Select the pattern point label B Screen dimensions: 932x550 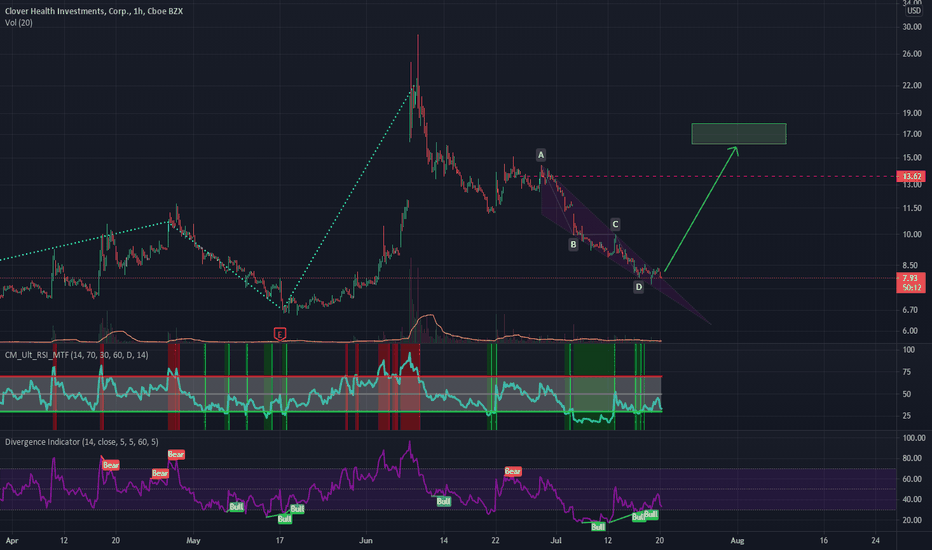pos(573,244)
